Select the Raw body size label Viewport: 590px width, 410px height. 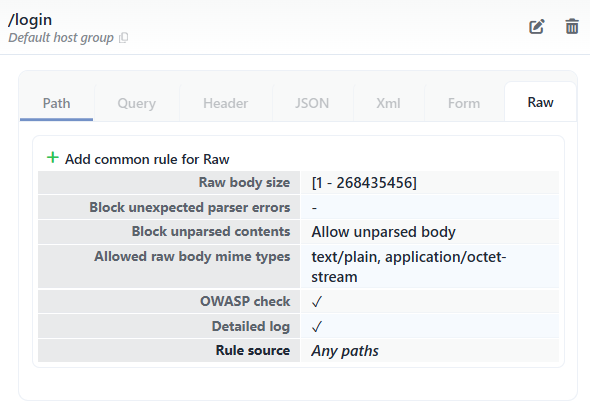[x=244, y=182]
